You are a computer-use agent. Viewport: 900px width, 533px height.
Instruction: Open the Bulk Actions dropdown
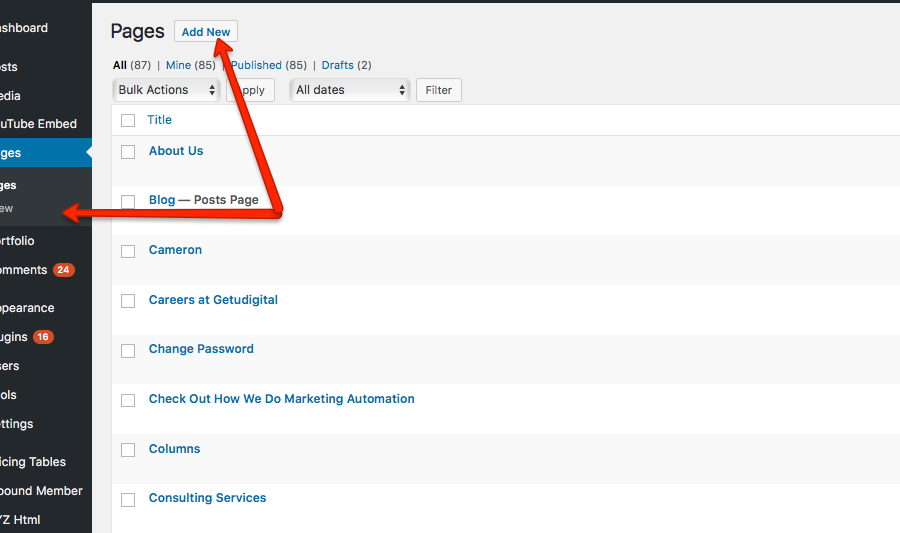167,90
